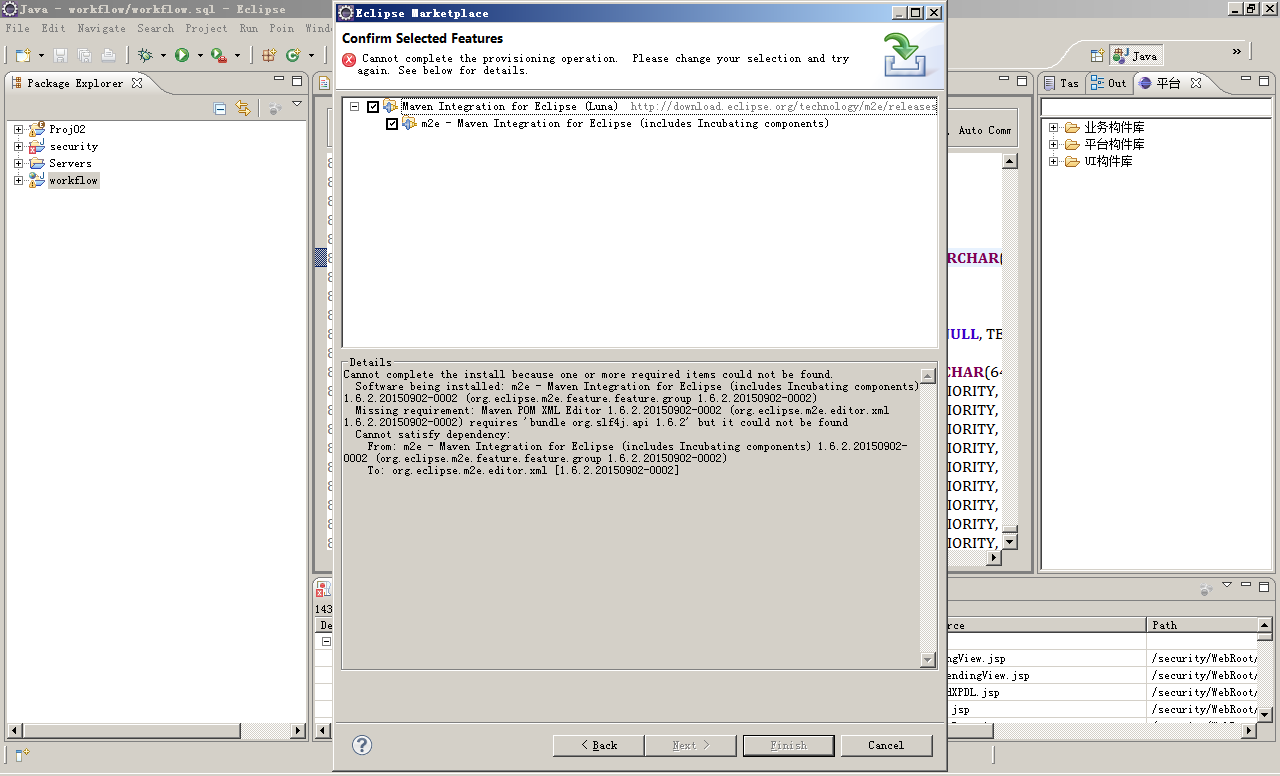The width and height of the screenshot is (1280, 776).
Task: Click the status bar new item icon
Action: pos(22,755)
